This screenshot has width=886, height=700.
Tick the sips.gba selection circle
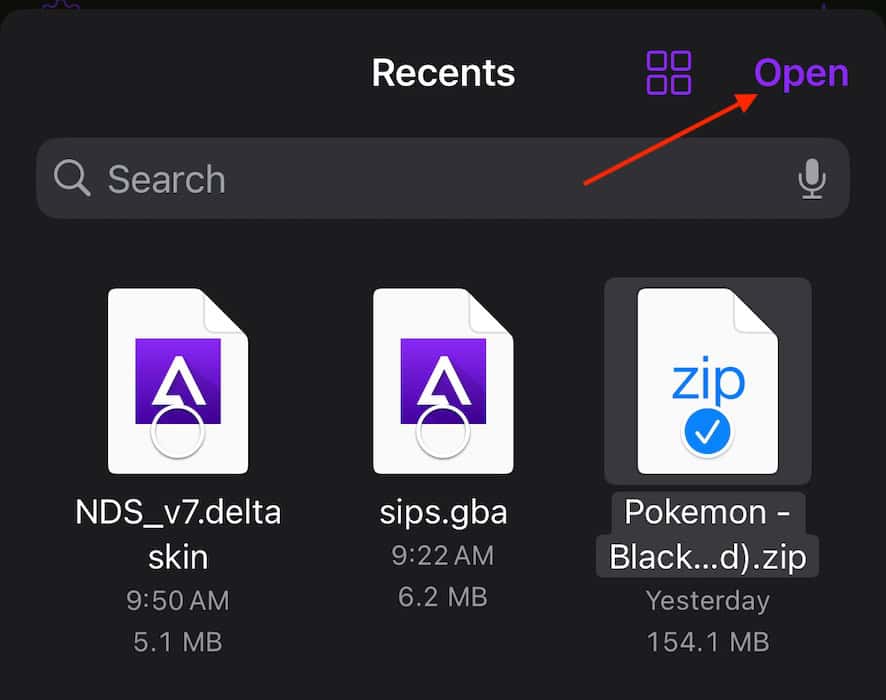click(x=443, y=432)
